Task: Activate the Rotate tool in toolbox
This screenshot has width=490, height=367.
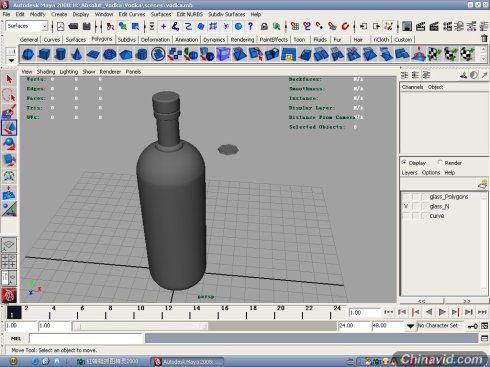Action: coord(9,144)
